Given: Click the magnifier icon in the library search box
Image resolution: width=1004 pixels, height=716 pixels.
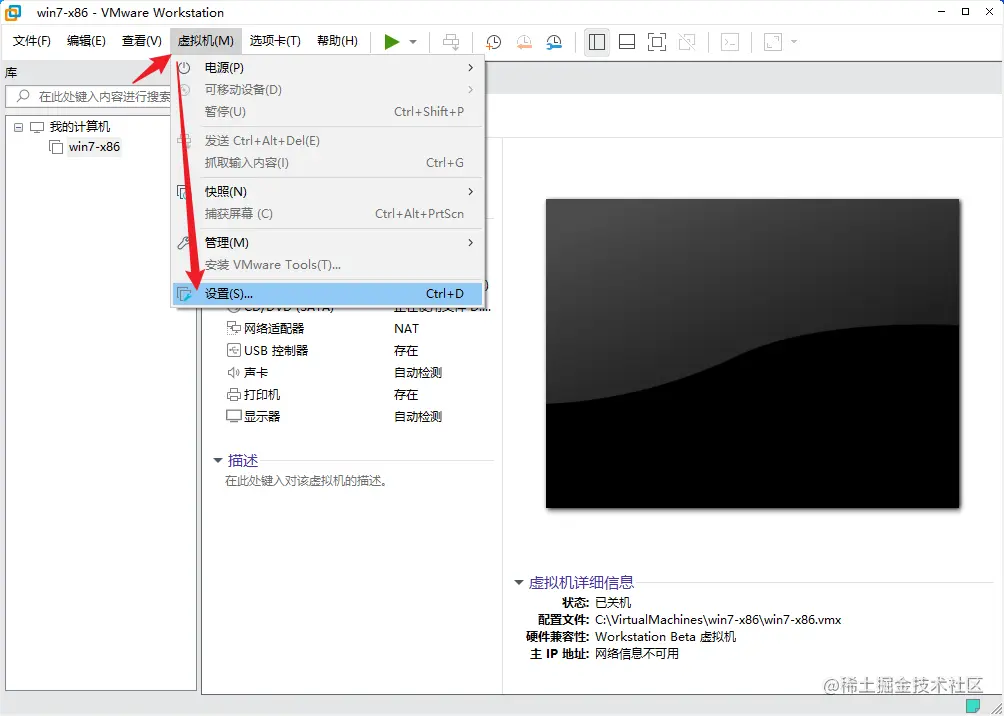Looking at the screenshot, I should (x=23, y=96).
